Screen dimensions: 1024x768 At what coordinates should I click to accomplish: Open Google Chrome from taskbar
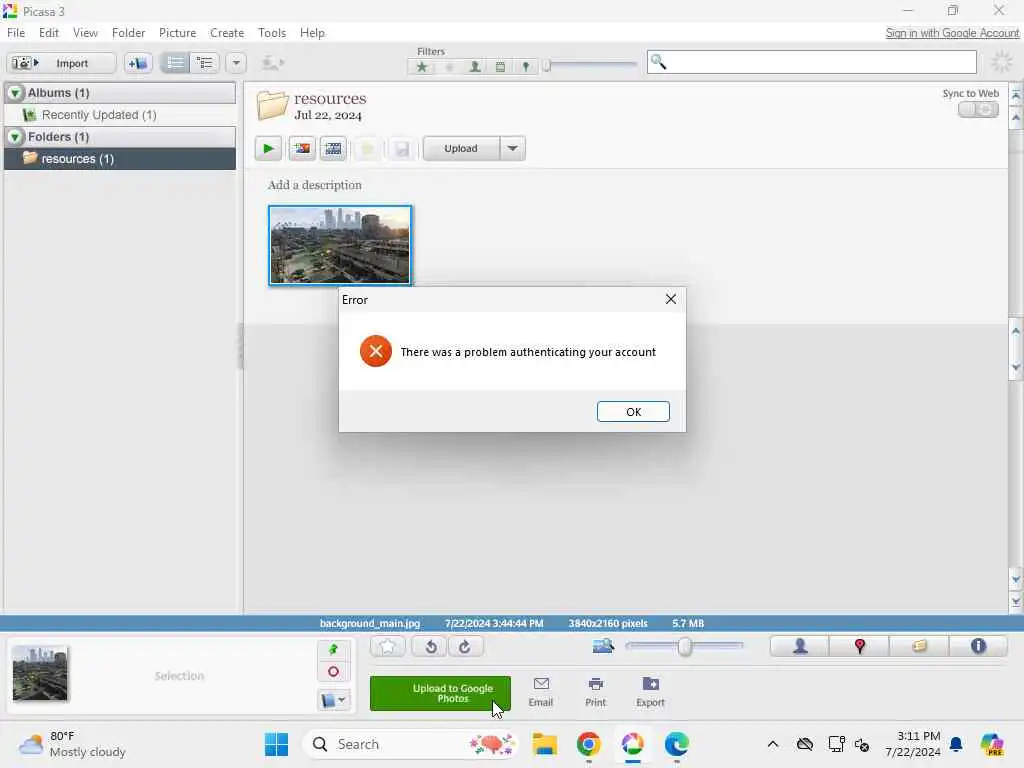coord(588,744)
